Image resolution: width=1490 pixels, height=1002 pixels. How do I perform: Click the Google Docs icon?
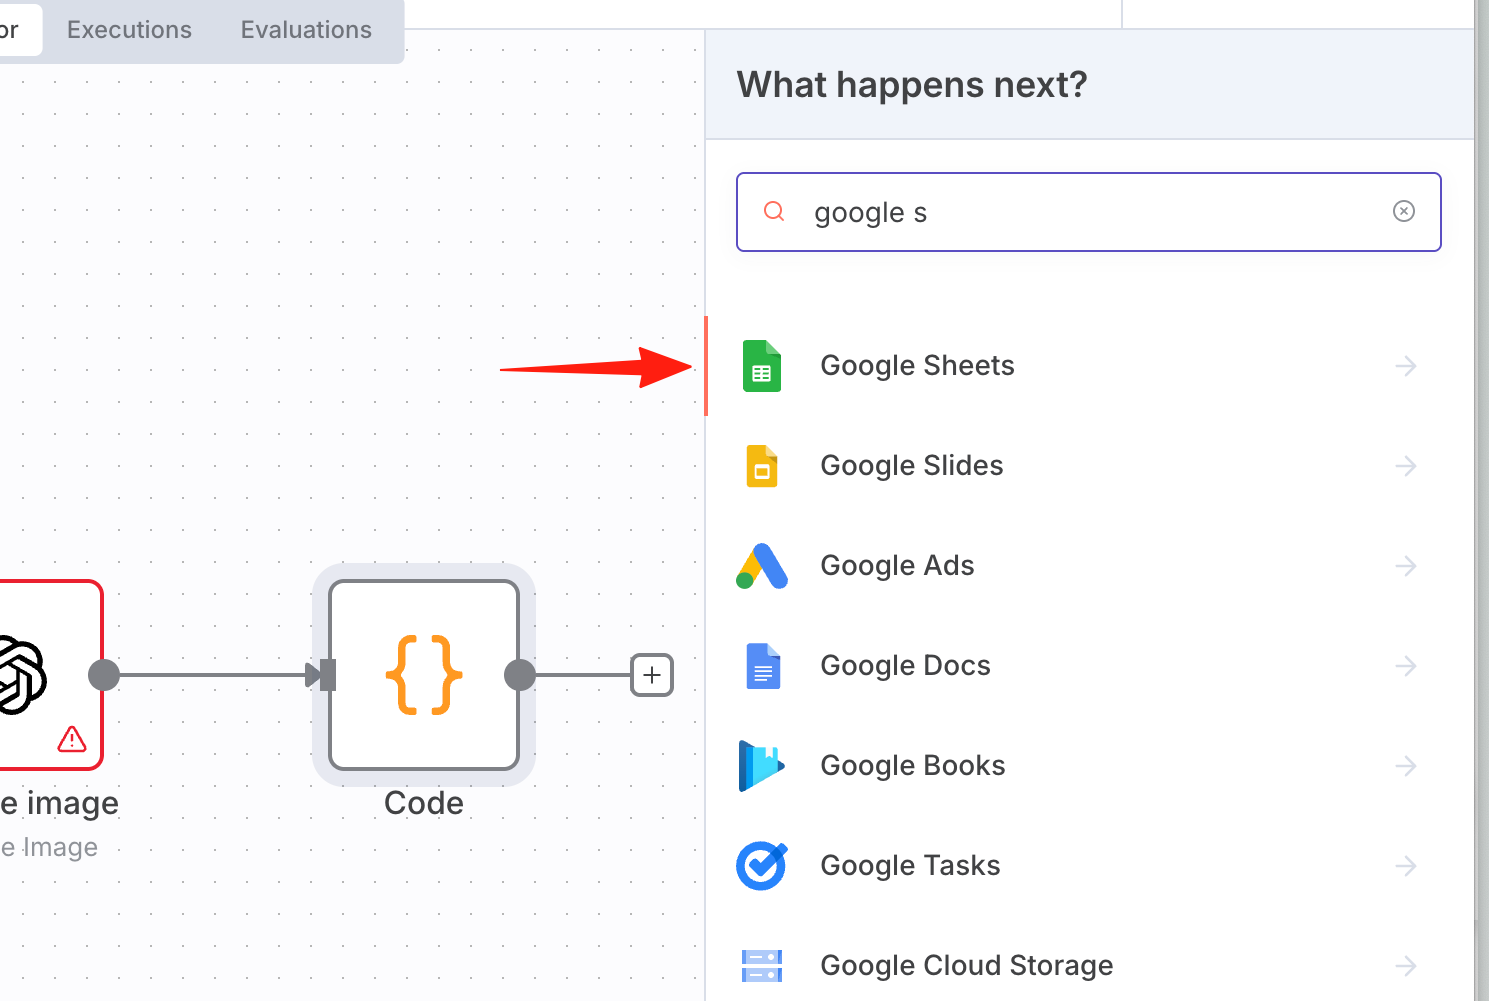click(x=763, y=666)
